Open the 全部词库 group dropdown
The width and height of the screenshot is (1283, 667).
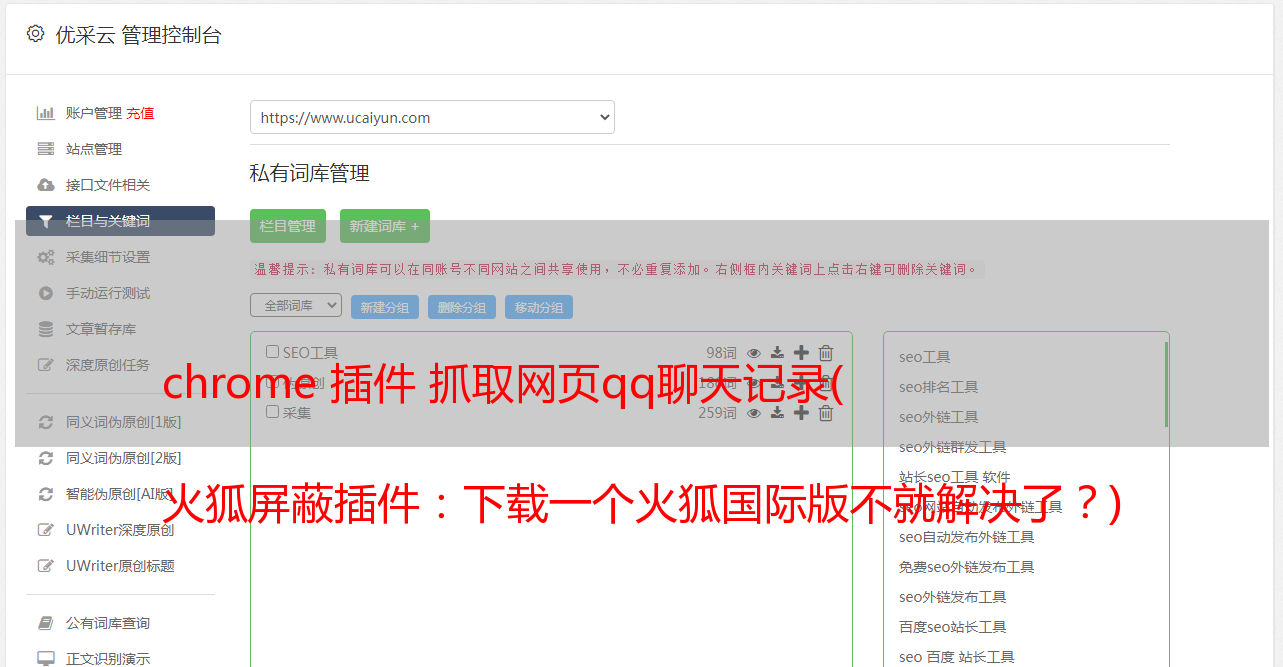(296, 305)
